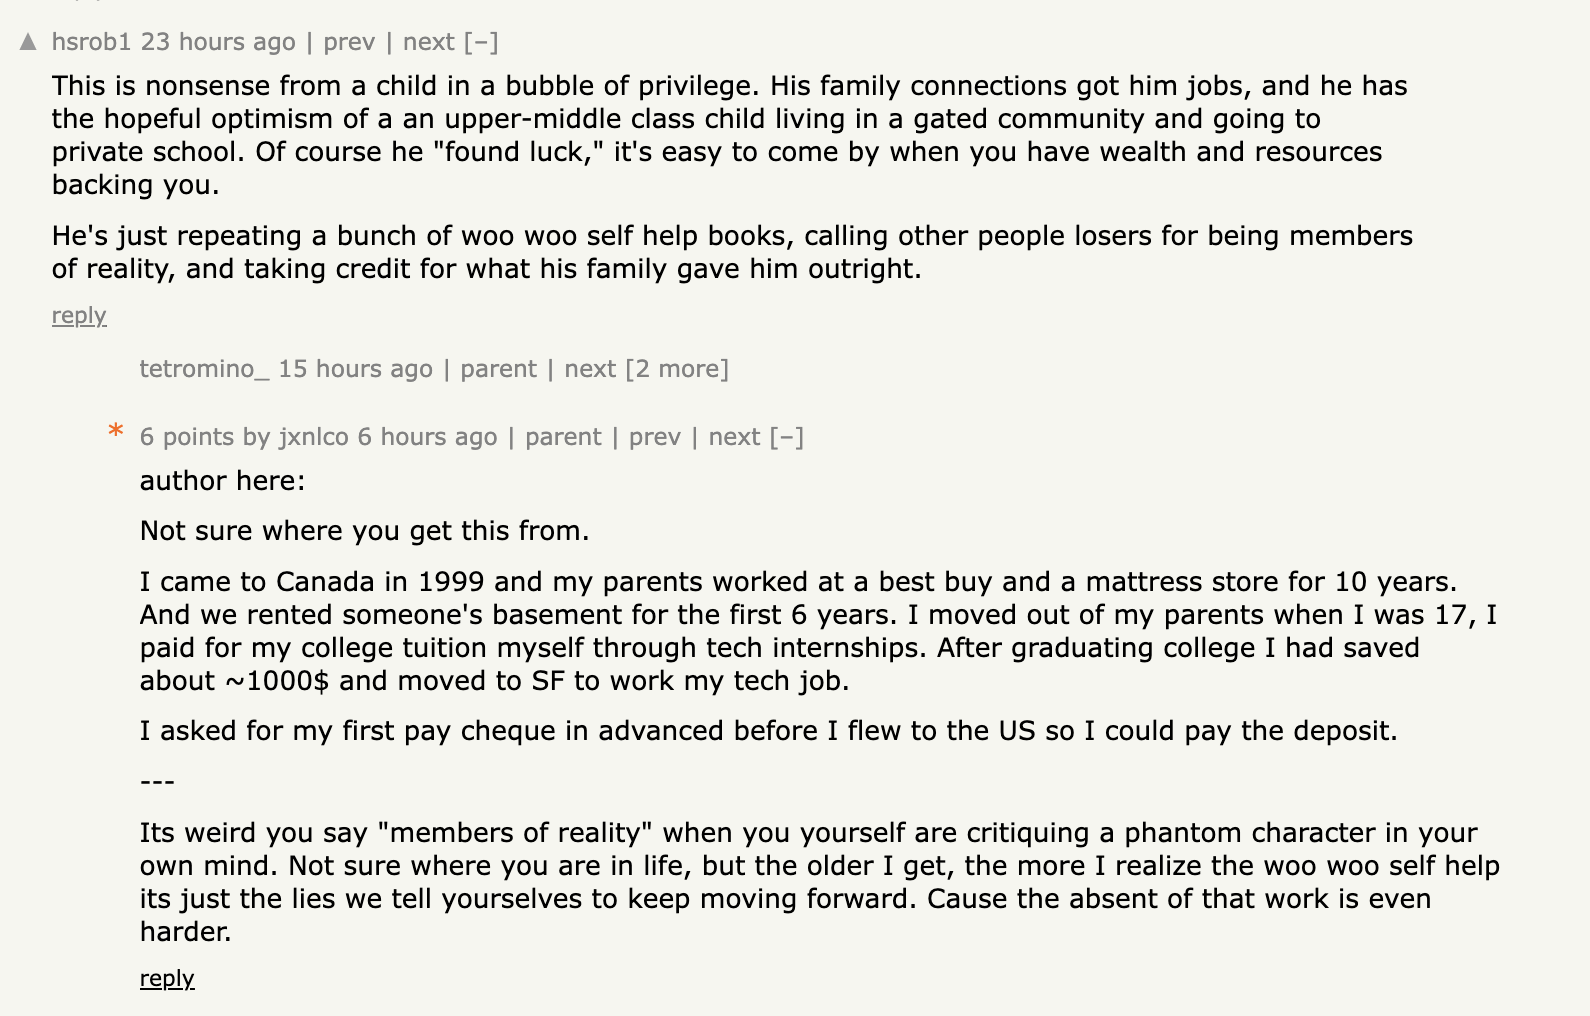Go to parent of tetromino_'s comment
This screenshot has width=1590, height=1016.
pyautogui.click(x=498, y=369)
